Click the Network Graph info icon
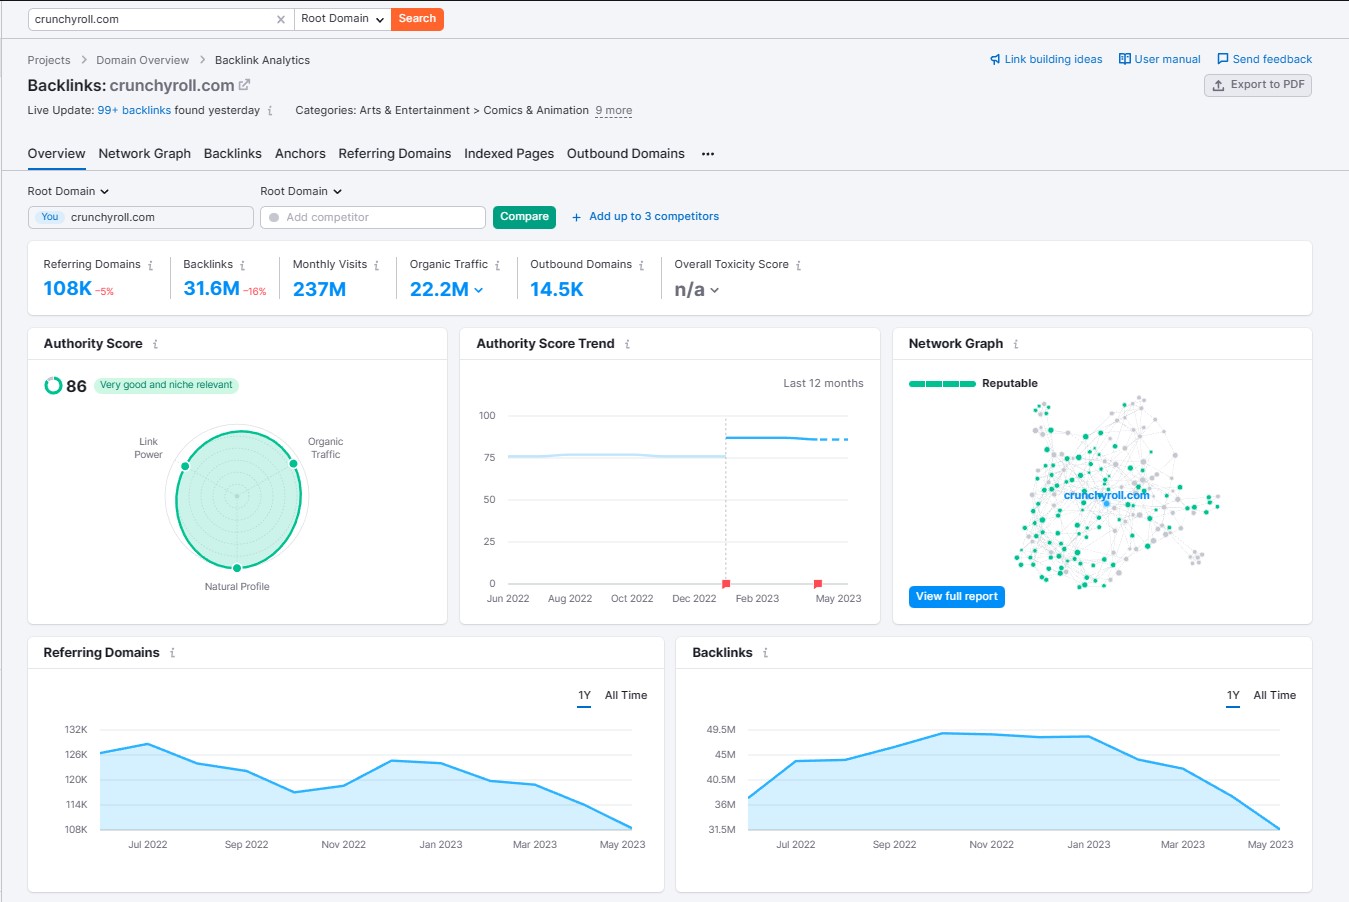1349x902 pixels. pyautogui.click(x=1016, y=344)
